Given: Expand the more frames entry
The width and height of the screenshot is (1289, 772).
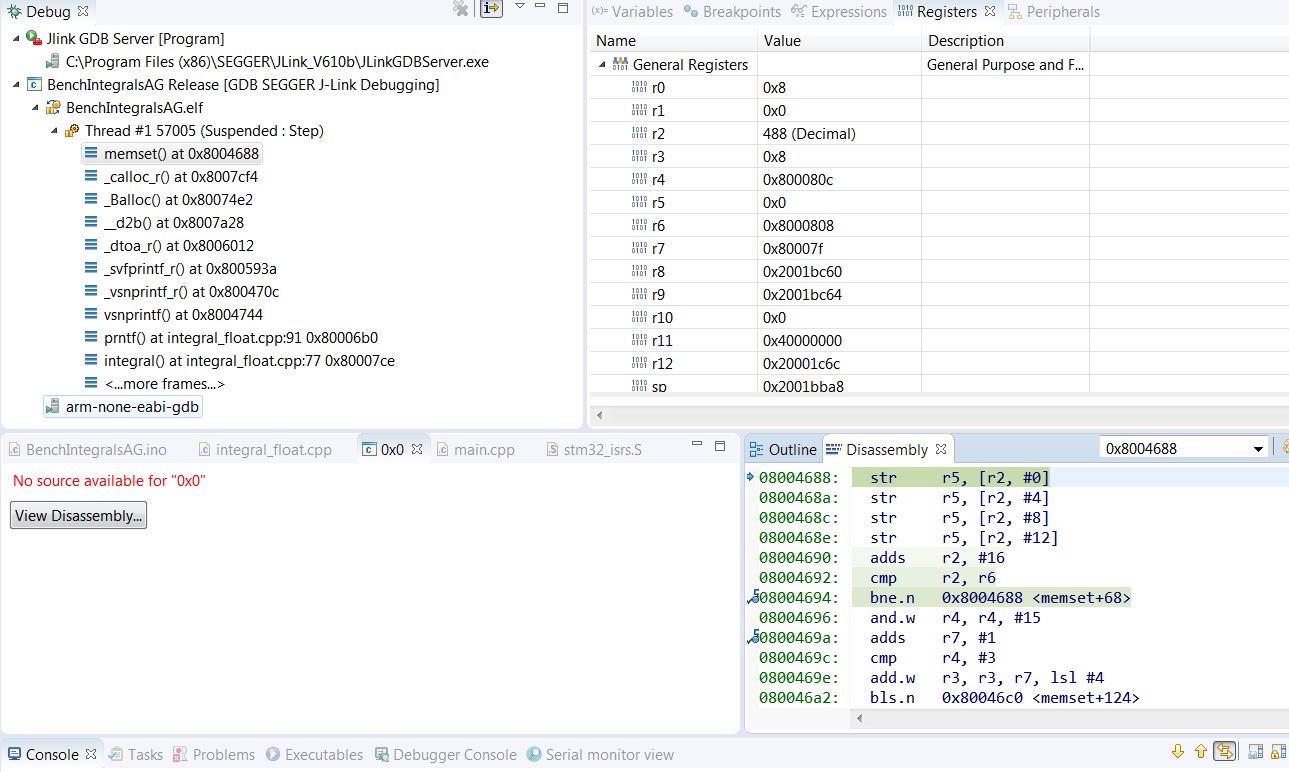Looking at the screenshot, I should click(164, 384).
